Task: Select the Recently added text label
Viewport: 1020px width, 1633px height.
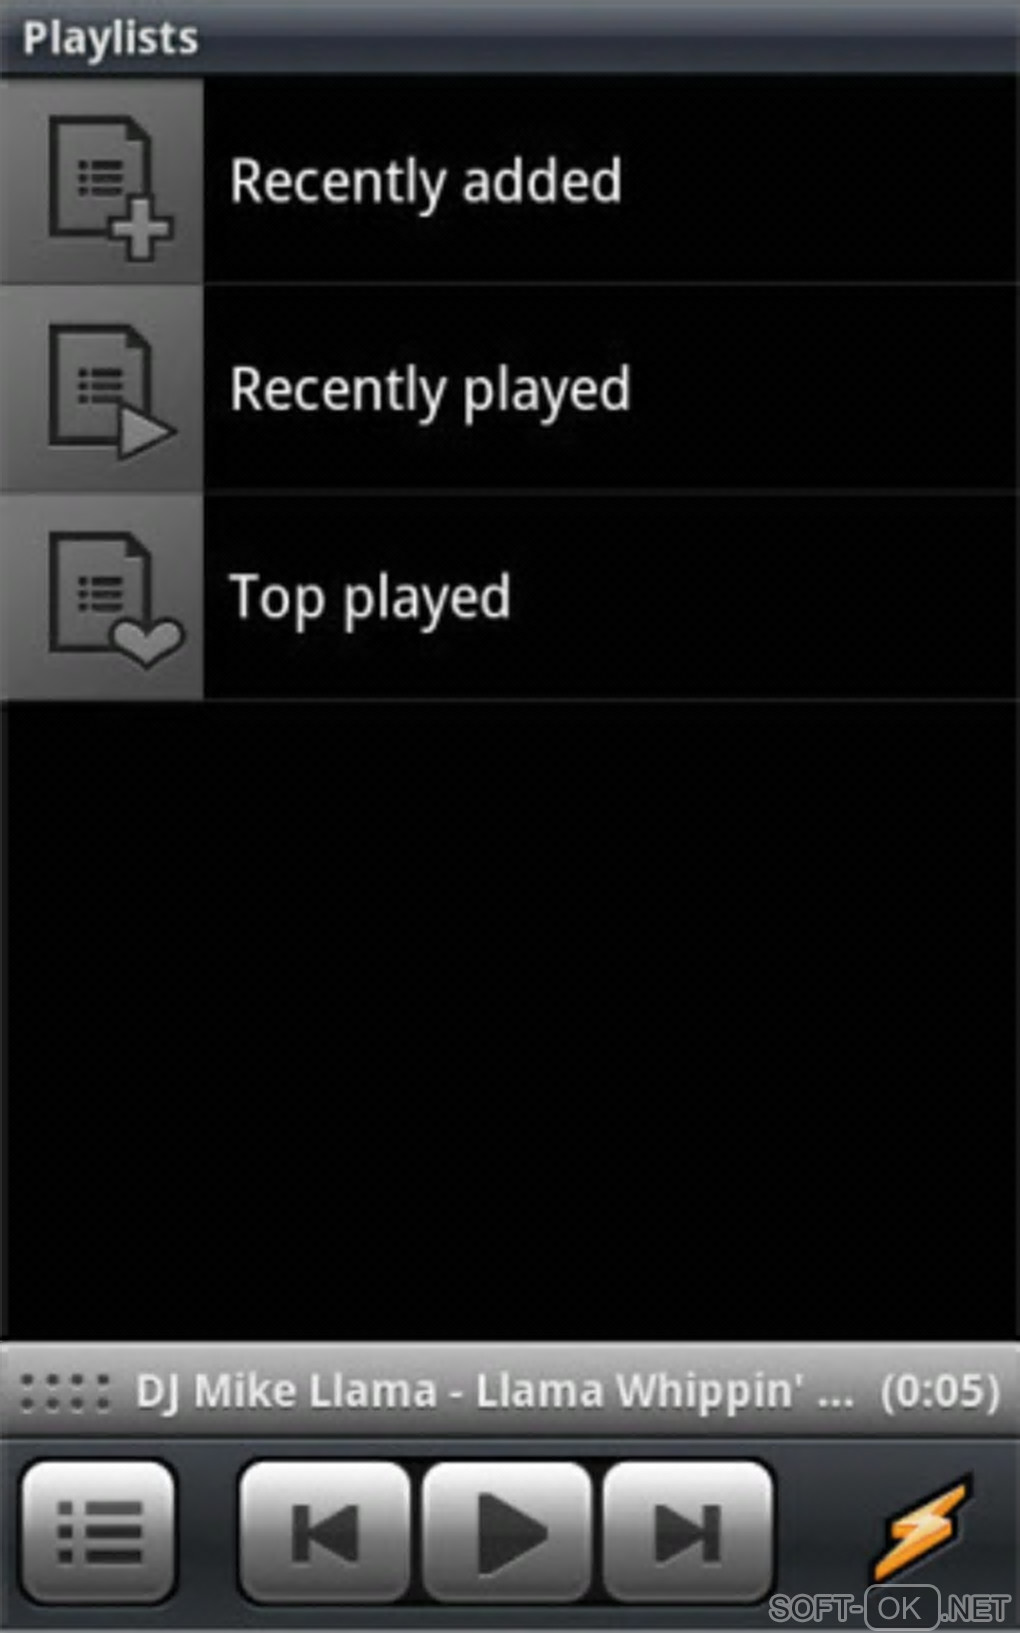Action: pyautogui.click(x=426, y=183)
